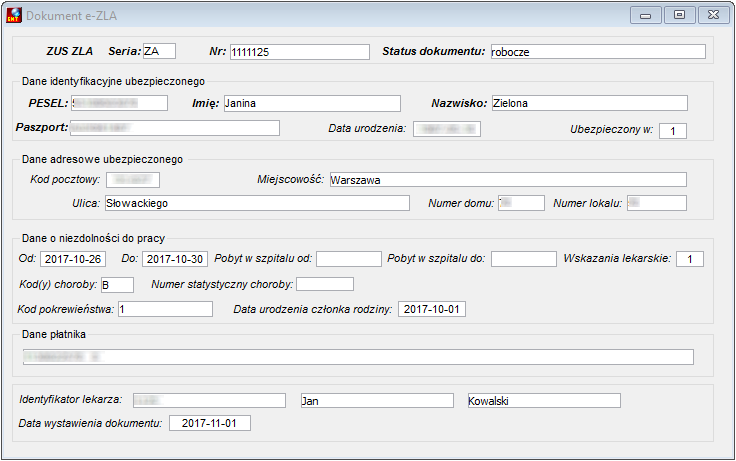Click the Data wystawienia dokumentu field
The height and width of the screenshot is (461, 736).
coord(209,423)
